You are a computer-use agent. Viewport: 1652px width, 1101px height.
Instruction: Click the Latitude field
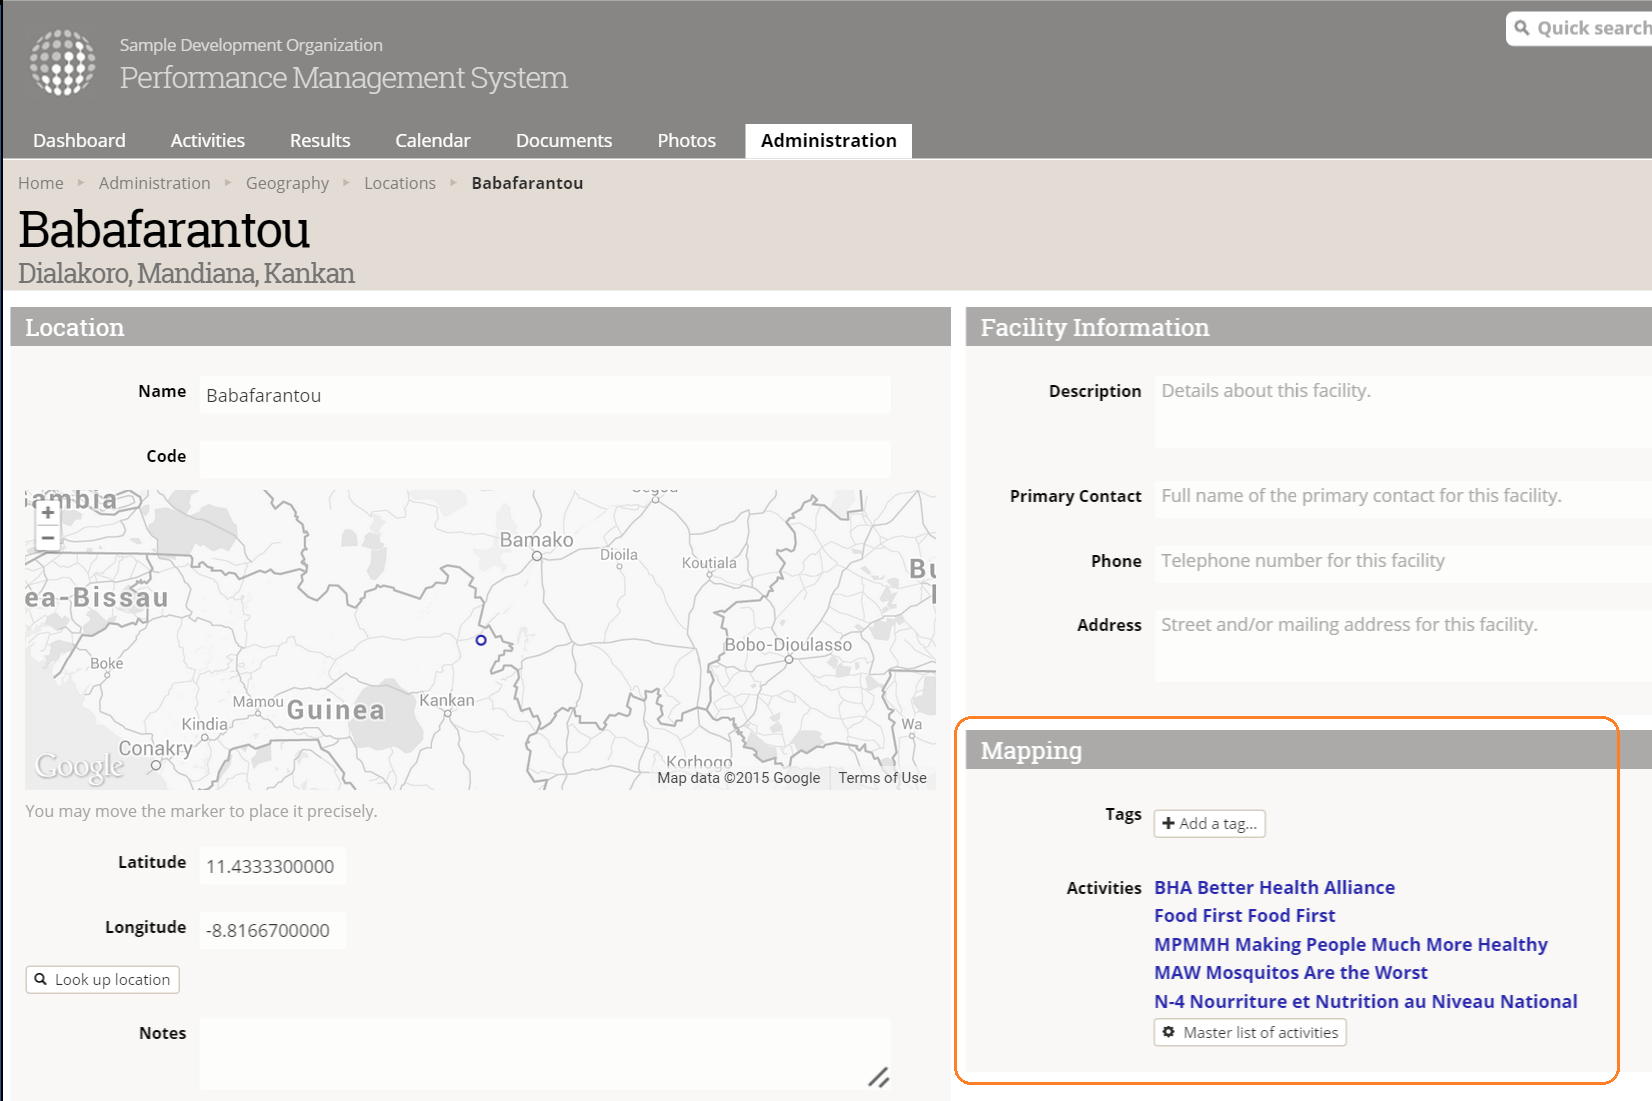coord(273,866)
